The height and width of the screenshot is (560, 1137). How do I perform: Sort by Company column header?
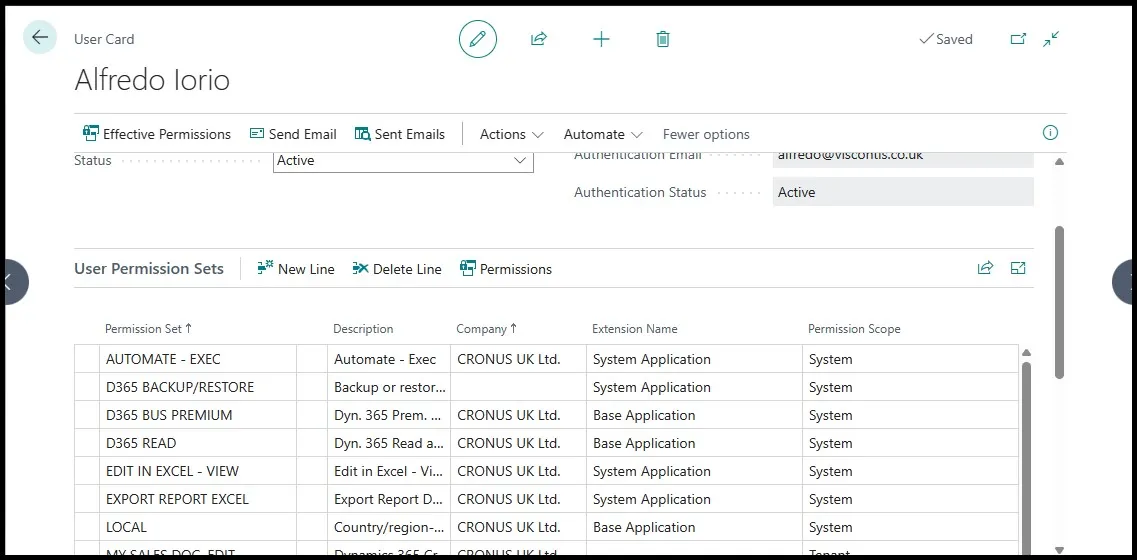tap(487, 329)
